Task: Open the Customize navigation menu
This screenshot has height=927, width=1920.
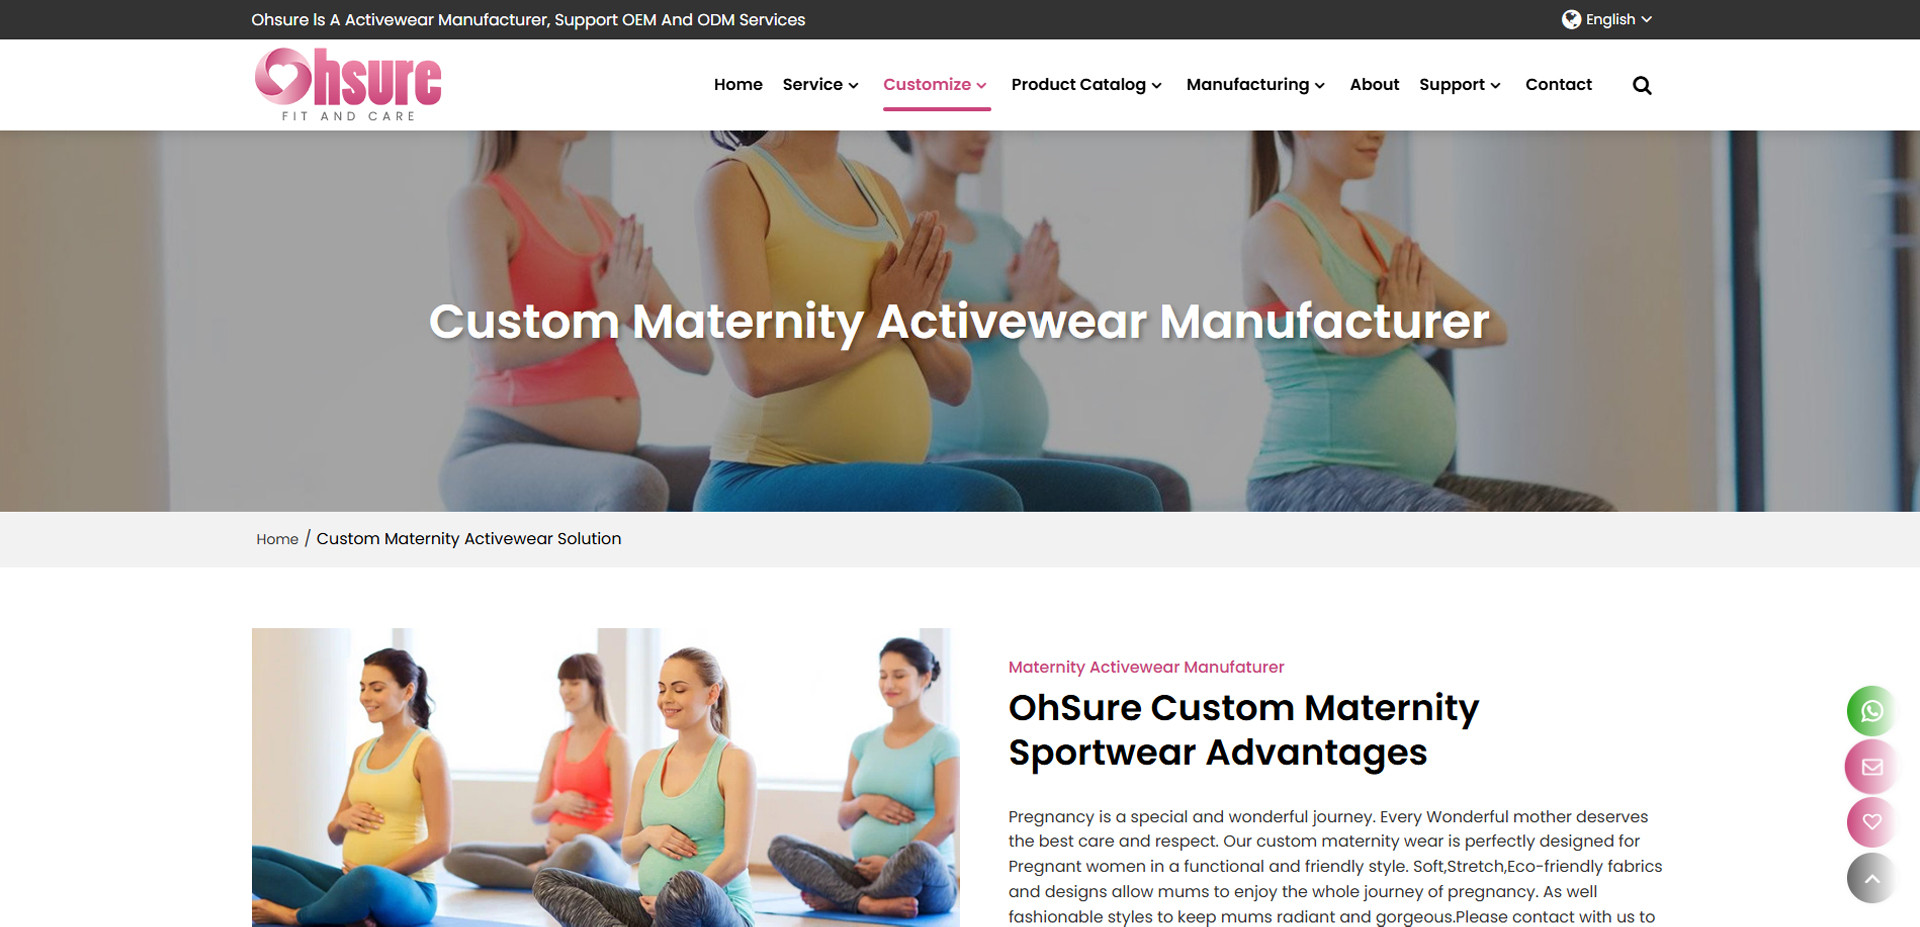Action: click(935, 85)
